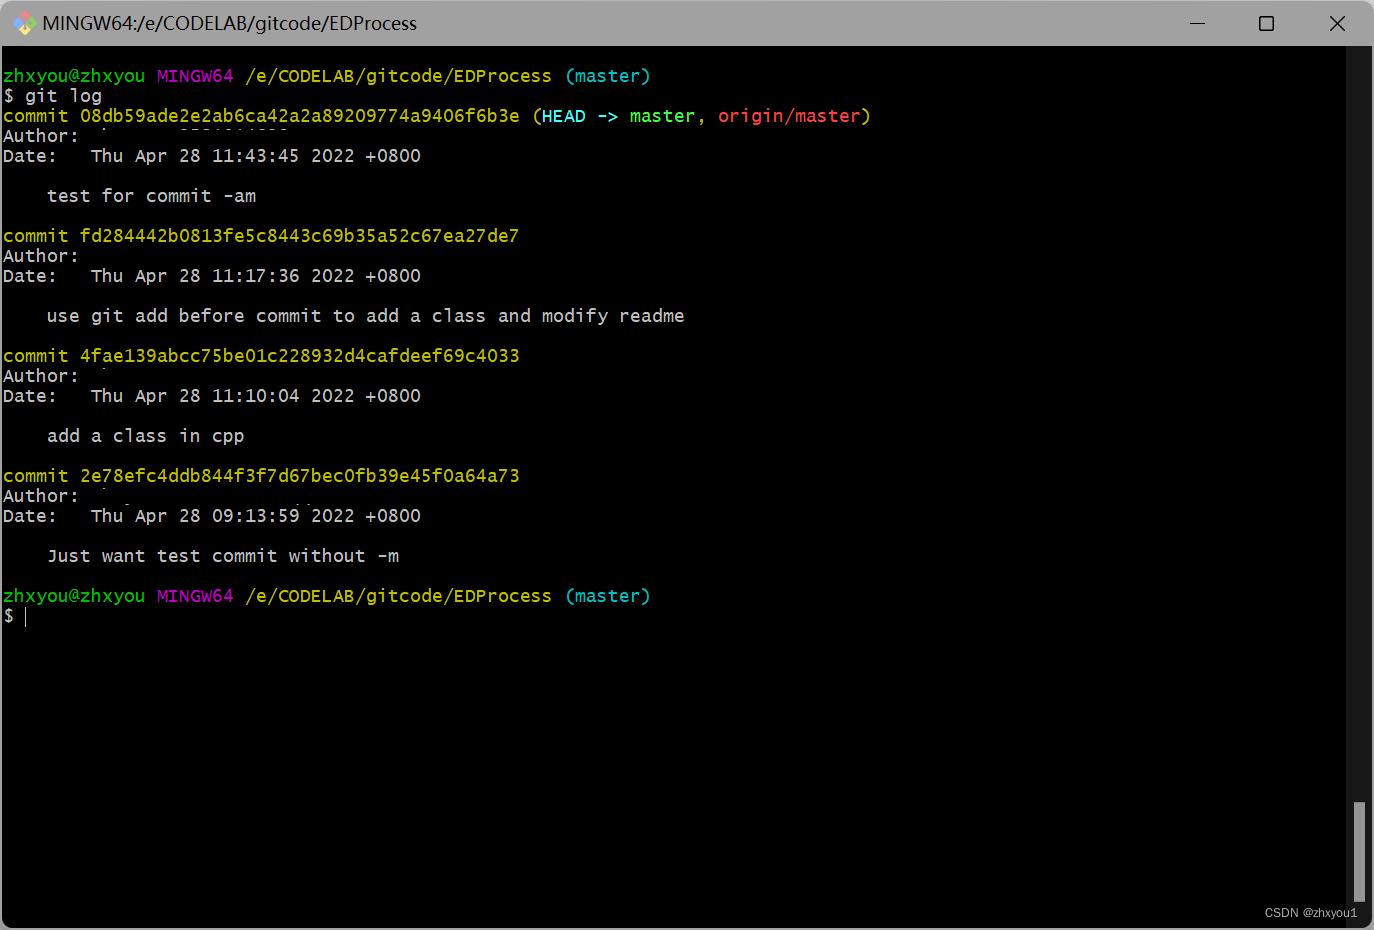Screen dimensions: 1374x930
Task: Click the typed command 'git log'
Action: [63, 96]
